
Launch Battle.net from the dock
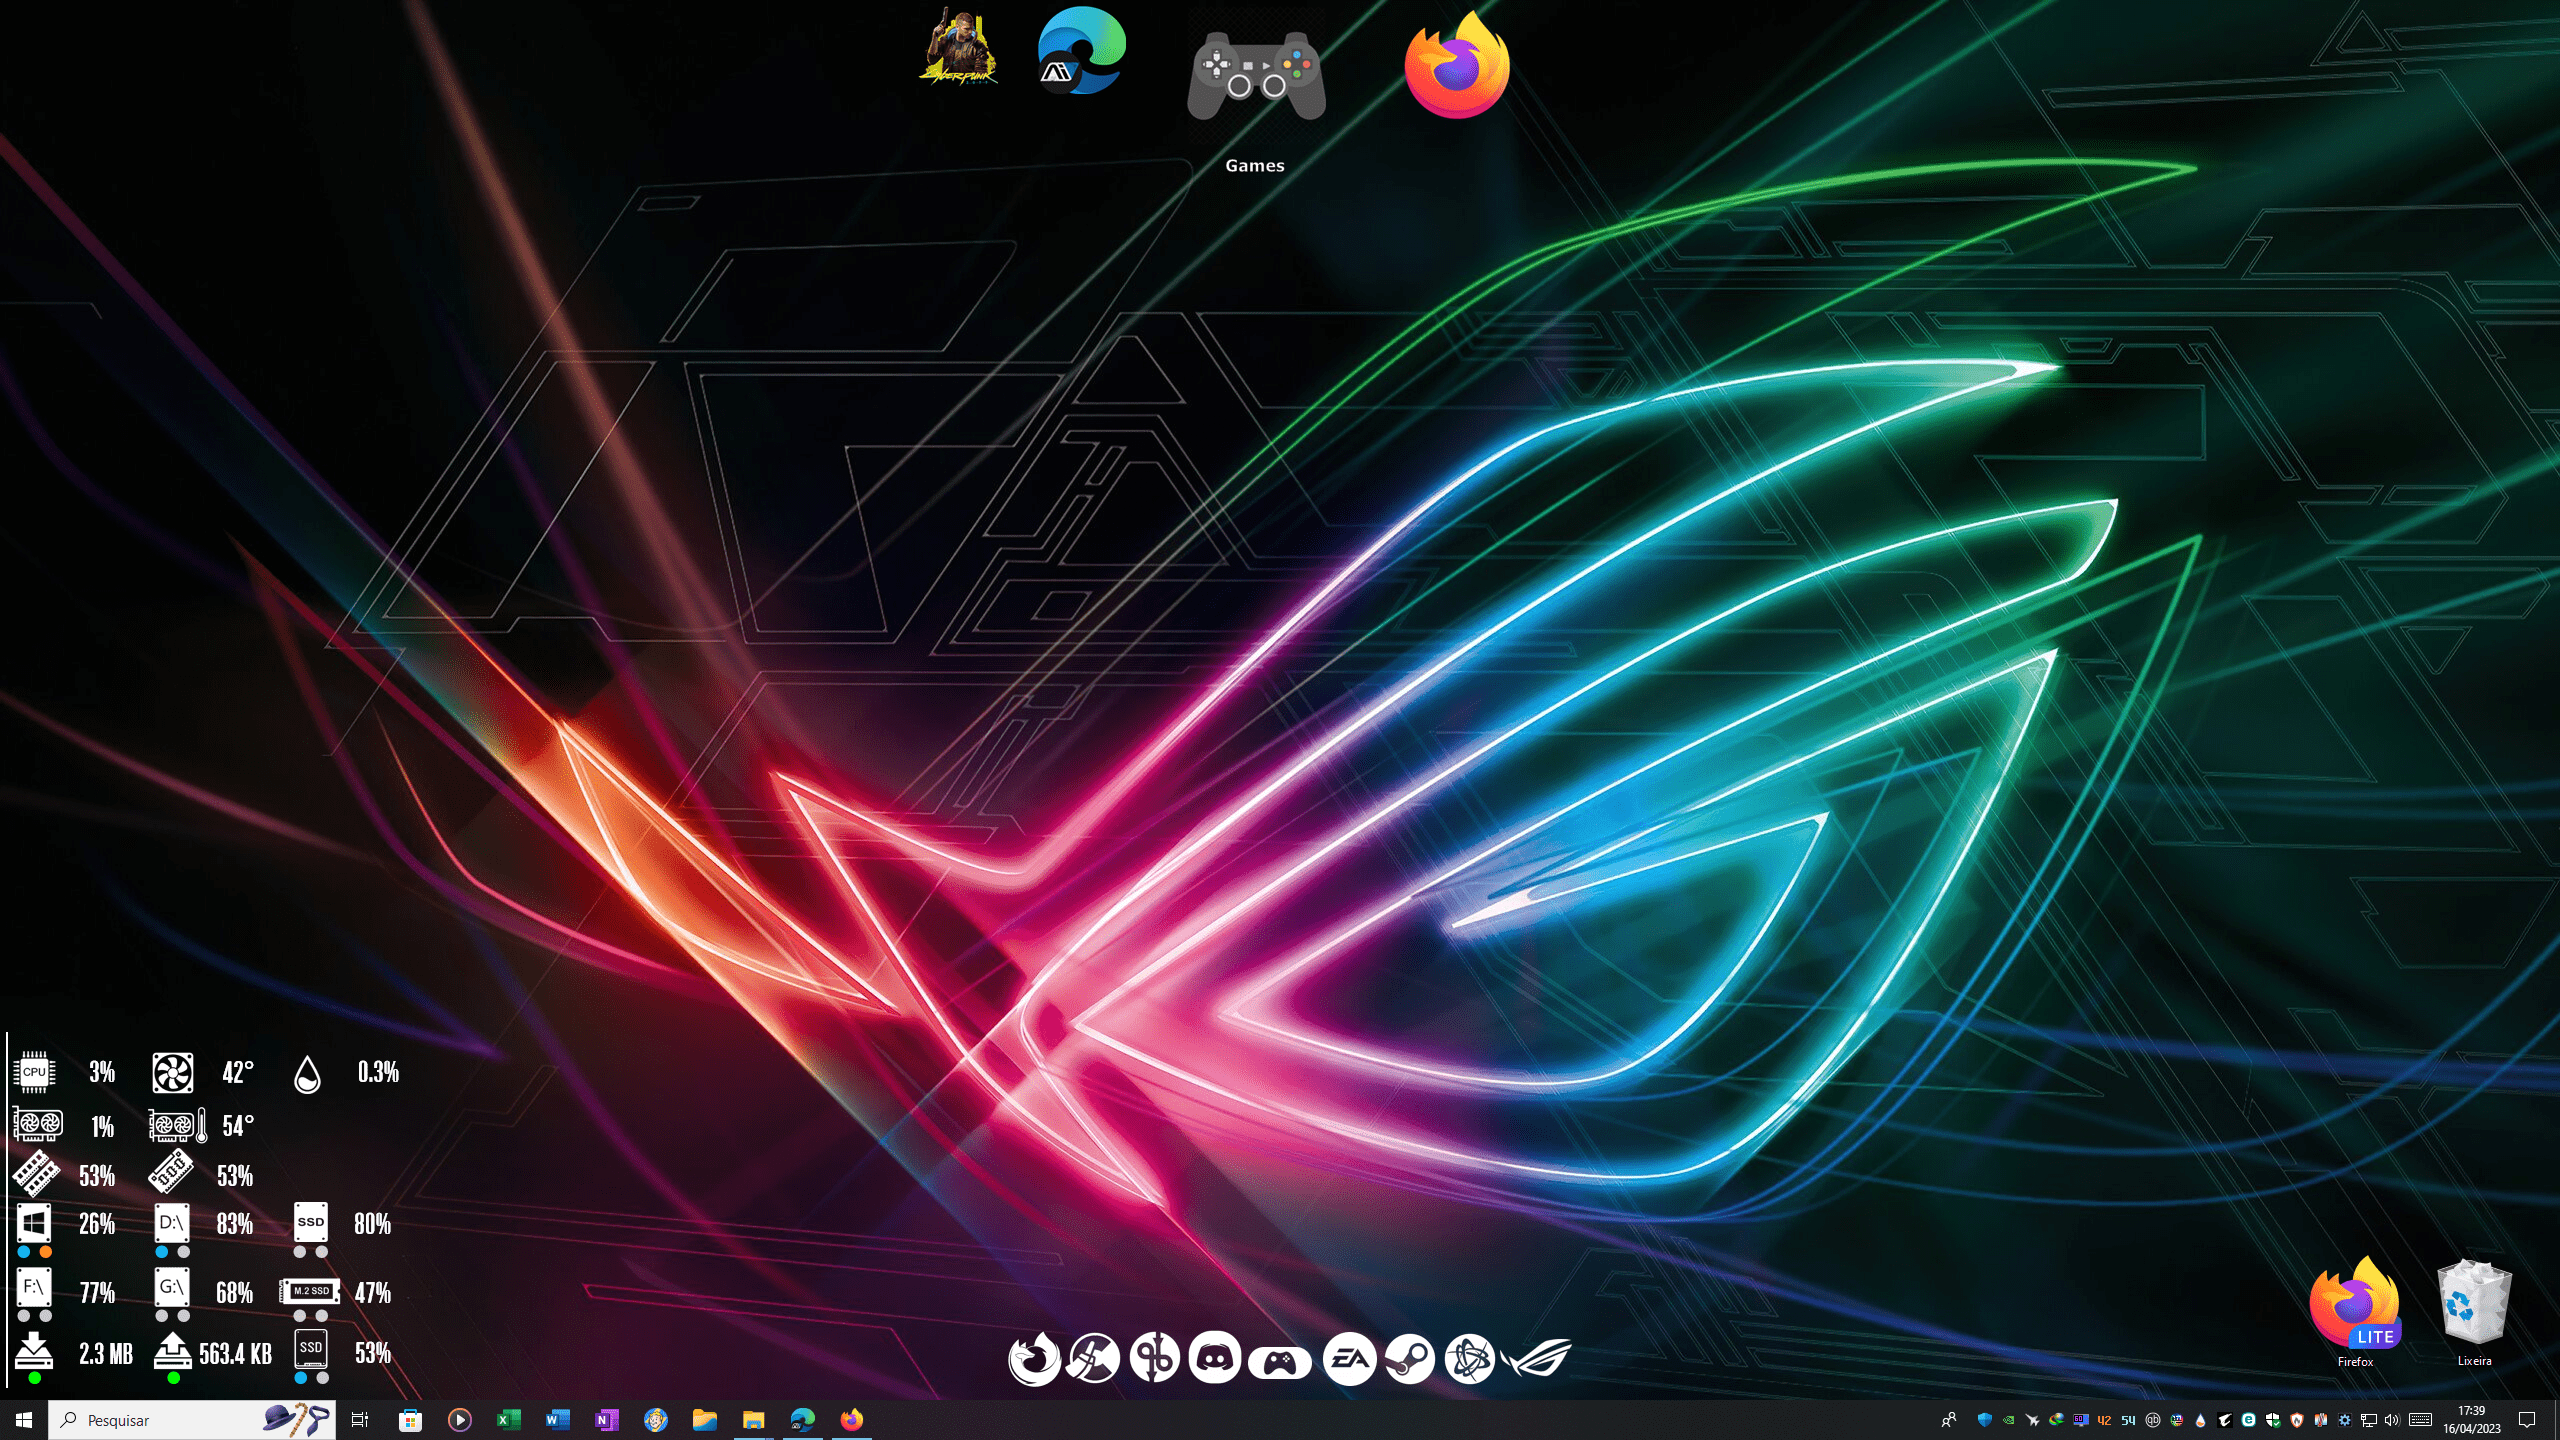[x=1470, y=1359]
